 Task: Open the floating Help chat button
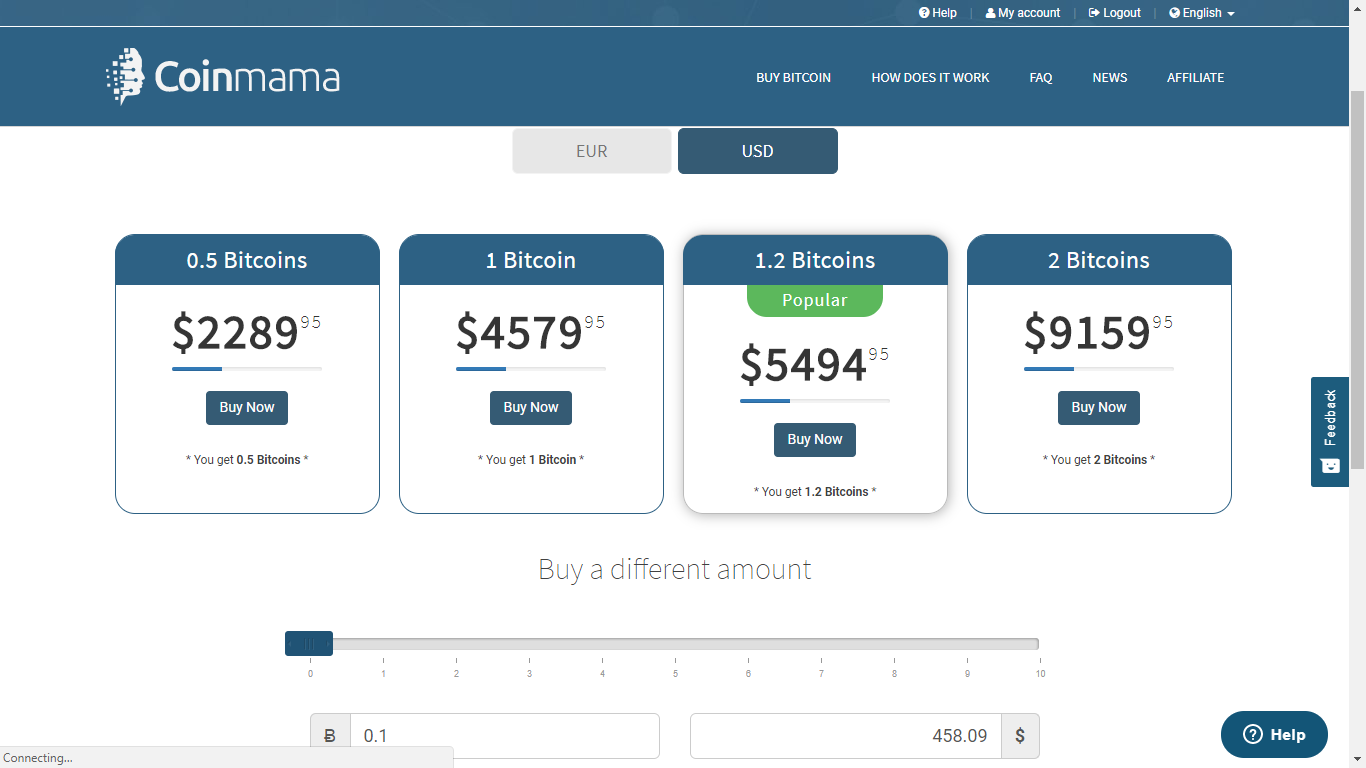(x=1274, y=734)
